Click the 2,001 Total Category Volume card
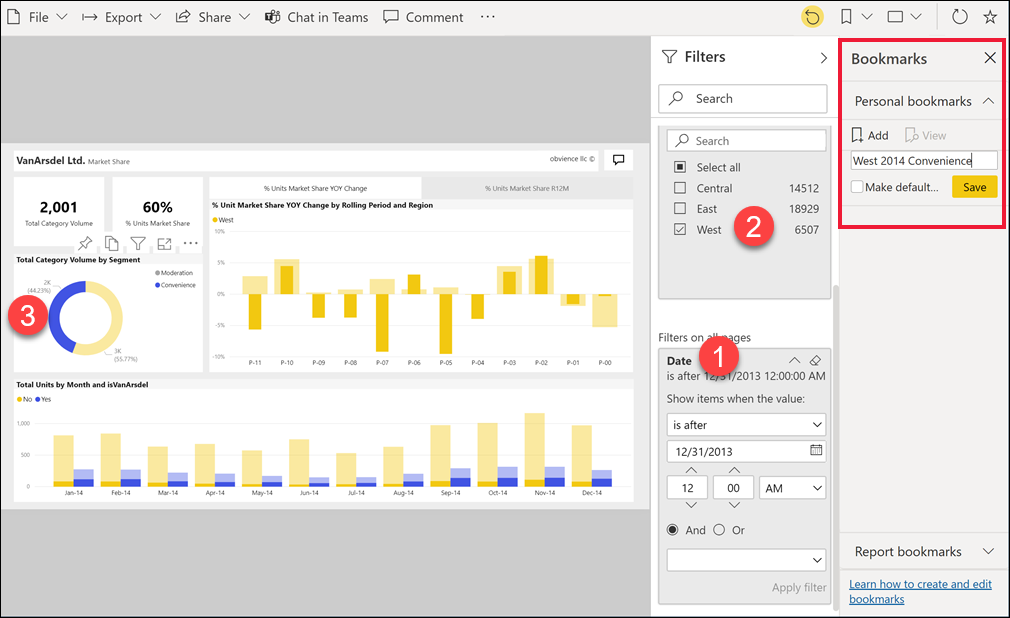 (x=59, y=212)
